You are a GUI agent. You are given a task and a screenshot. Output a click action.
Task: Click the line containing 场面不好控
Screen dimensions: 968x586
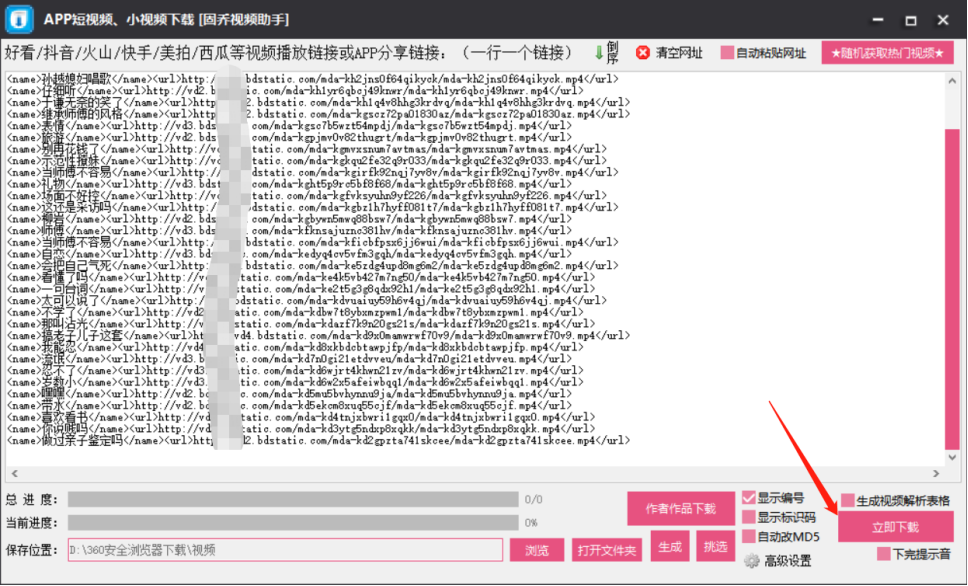pyautogui.click(x=307, y=196)
